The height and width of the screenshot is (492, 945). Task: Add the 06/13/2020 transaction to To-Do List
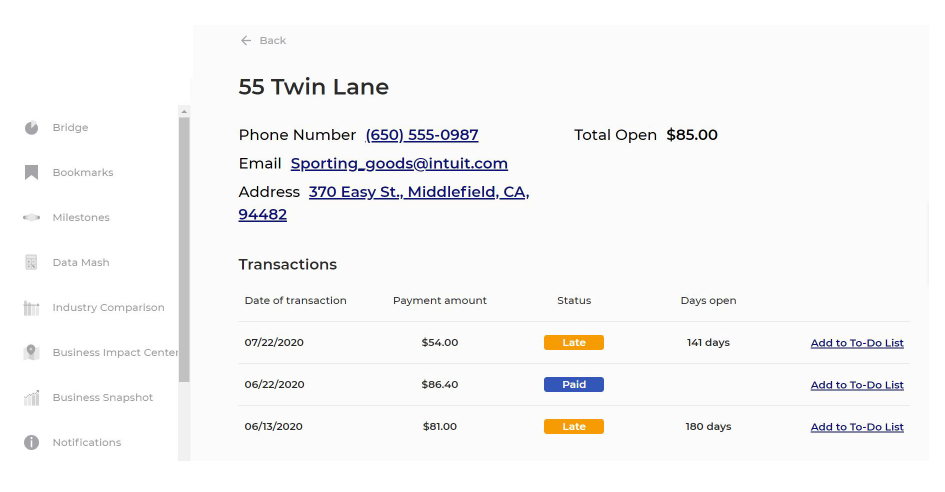pyautogui.click(x=857, y=427)
